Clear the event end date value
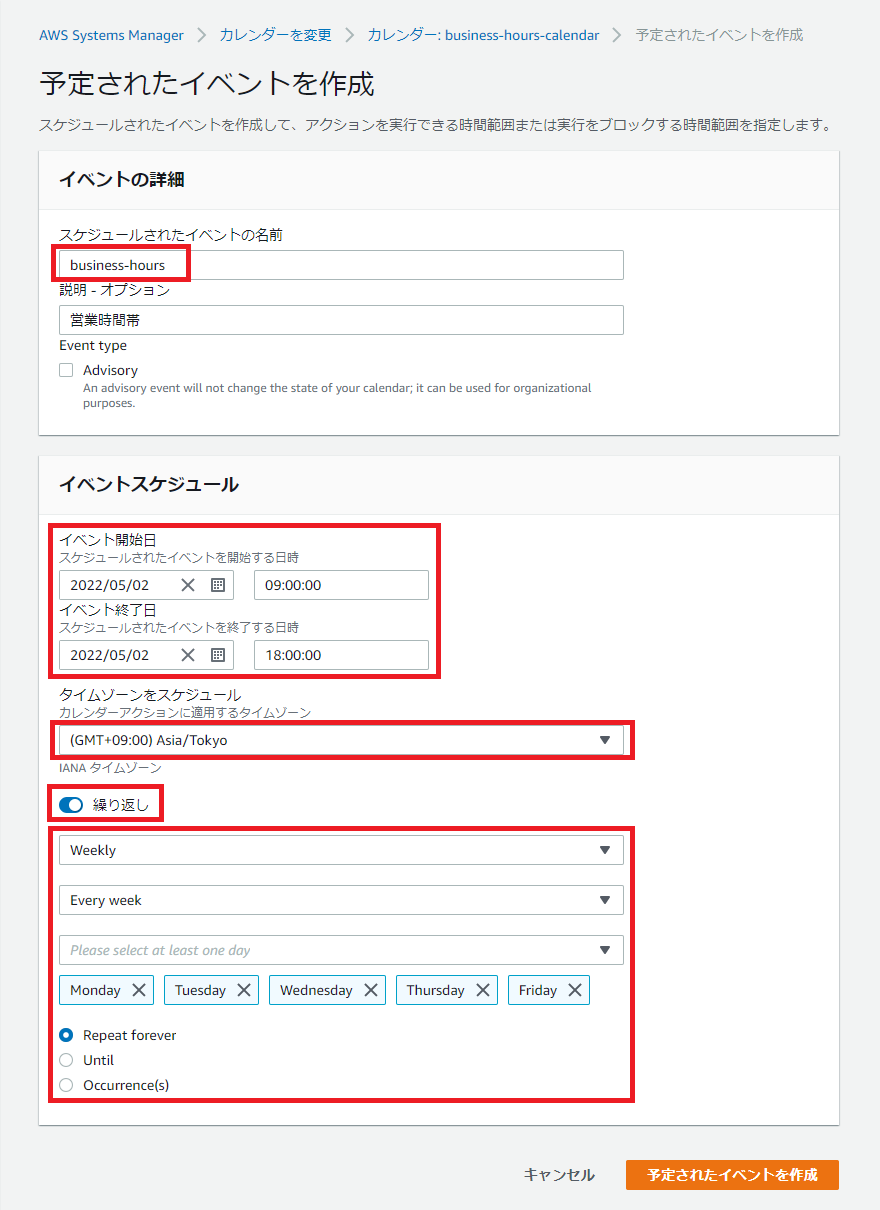Screen dimensions: 880x1210 tap(188, 655)
